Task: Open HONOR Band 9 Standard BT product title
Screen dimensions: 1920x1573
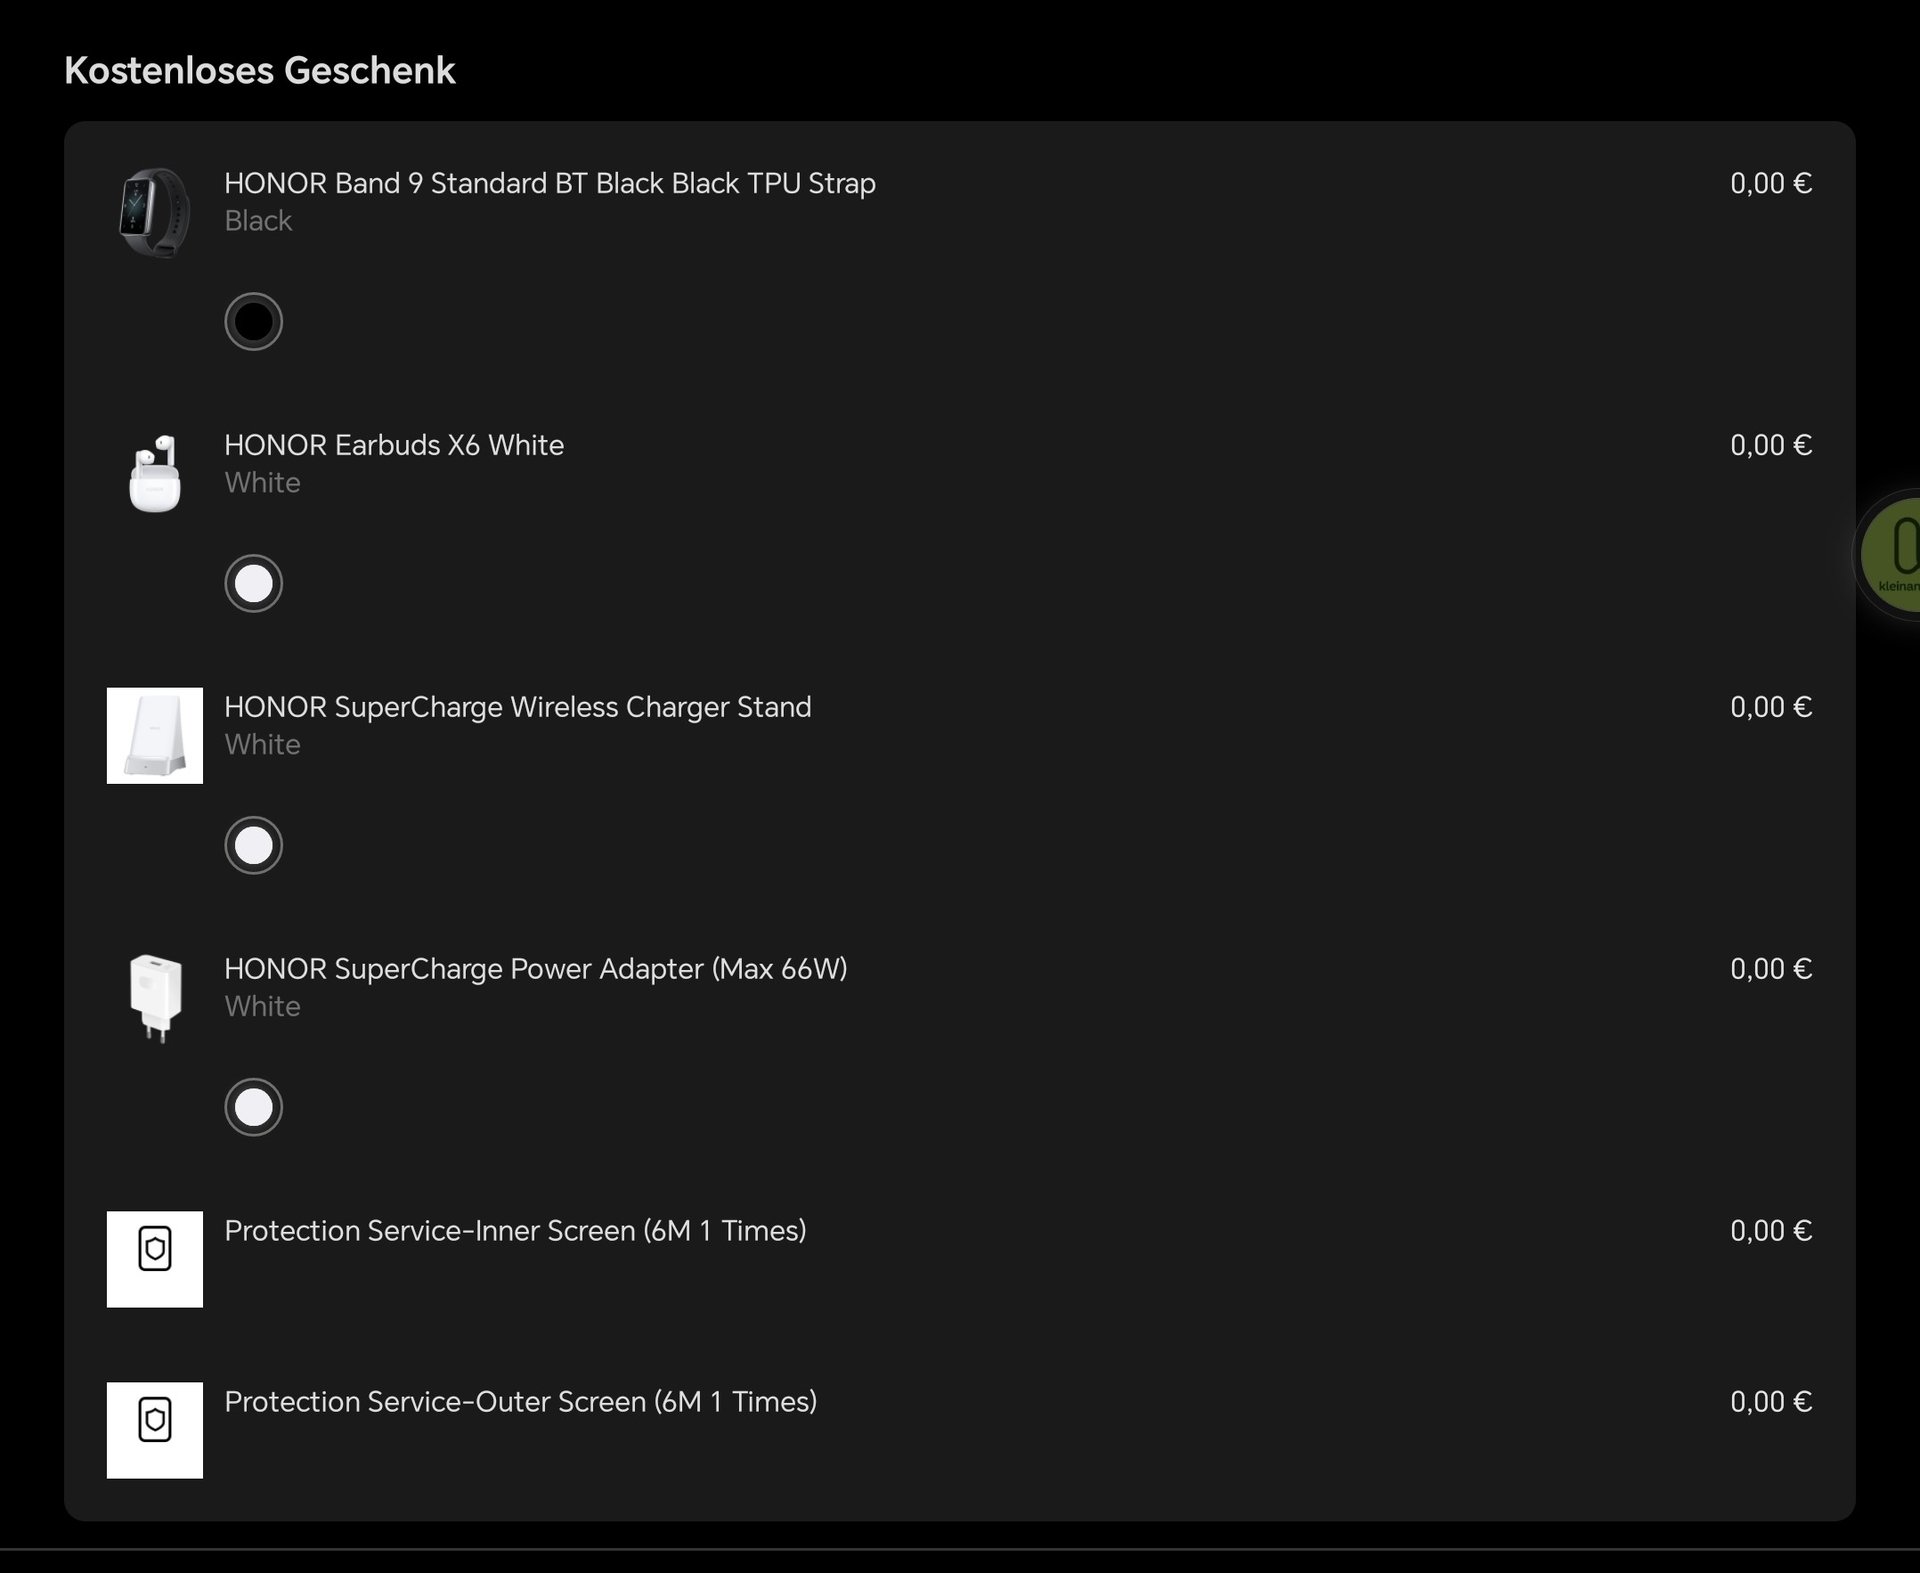Action: pos(549,183)
